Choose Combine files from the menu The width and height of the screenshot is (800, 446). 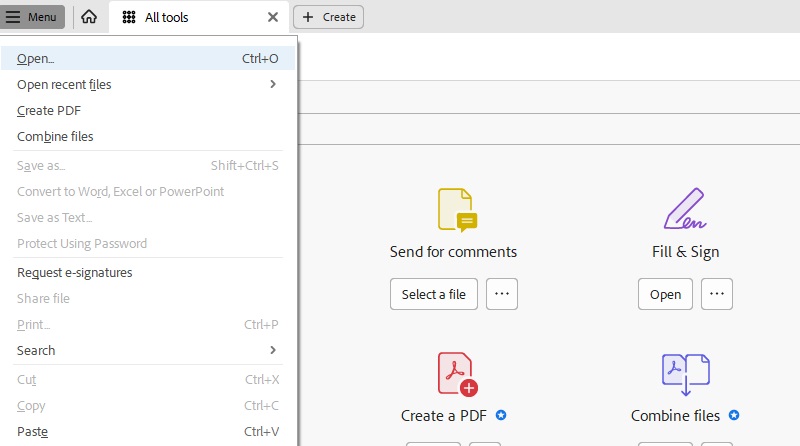pos(148,136)
